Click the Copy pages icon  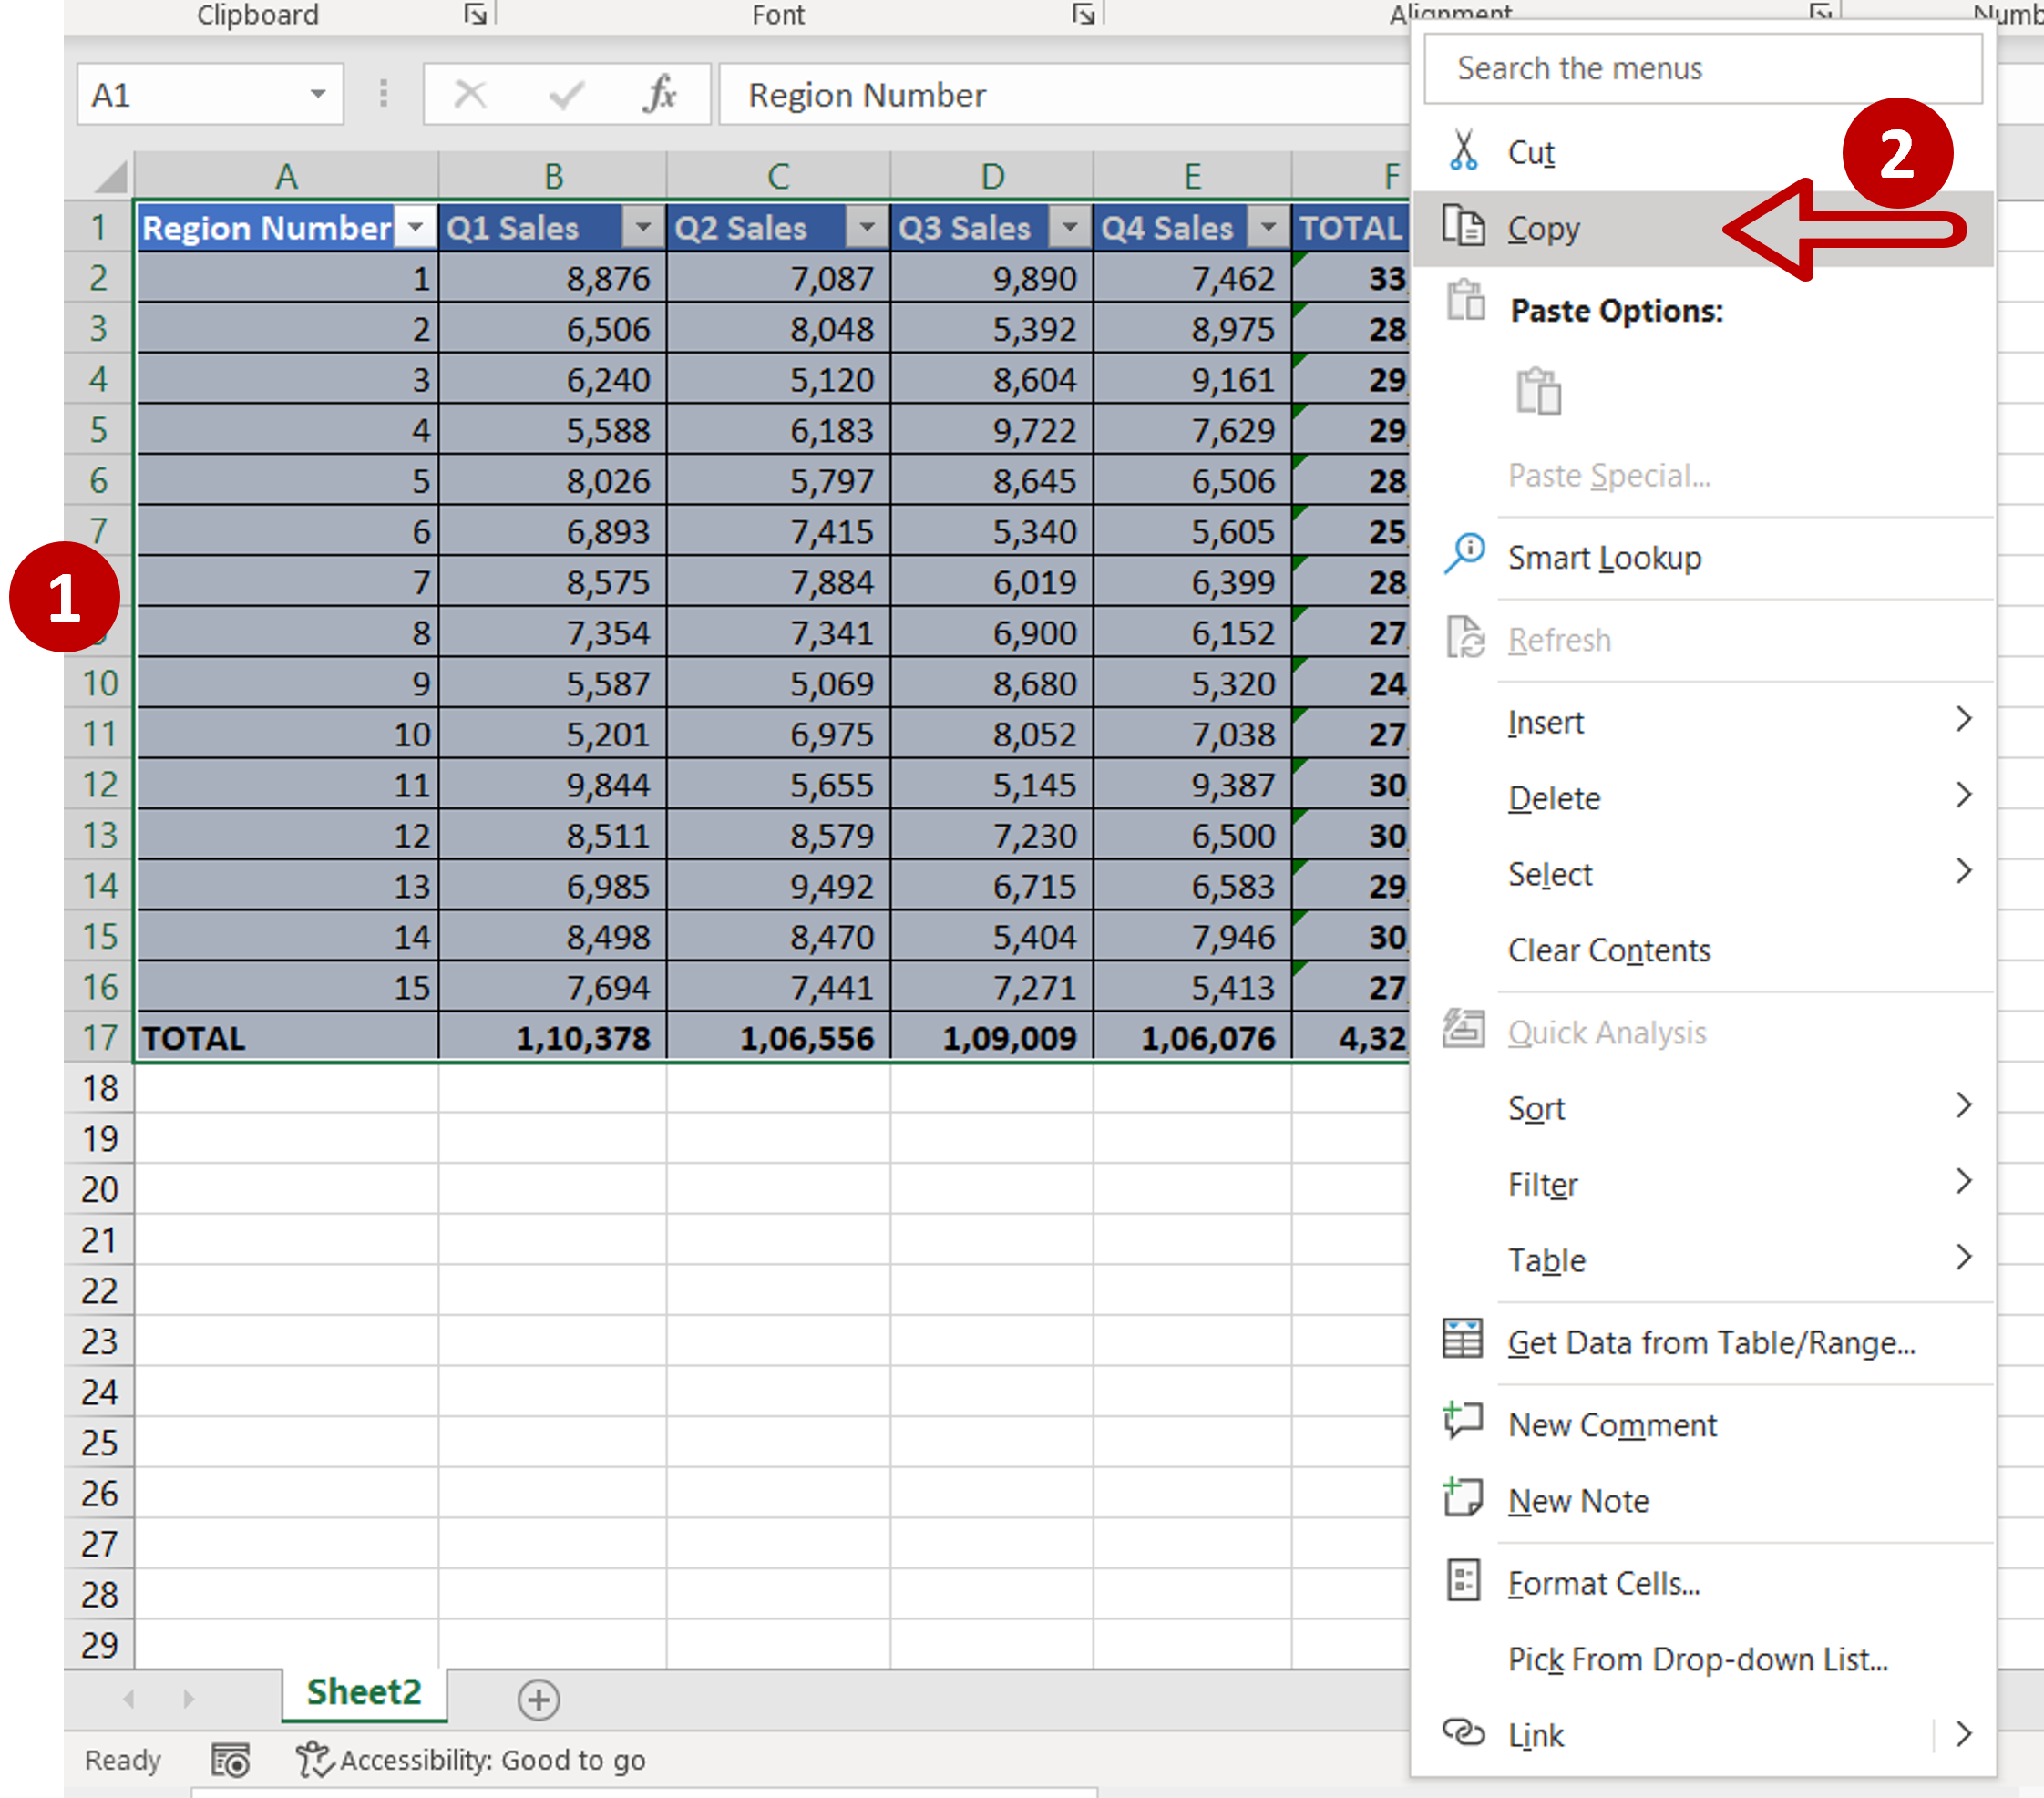pos(1463,227)
